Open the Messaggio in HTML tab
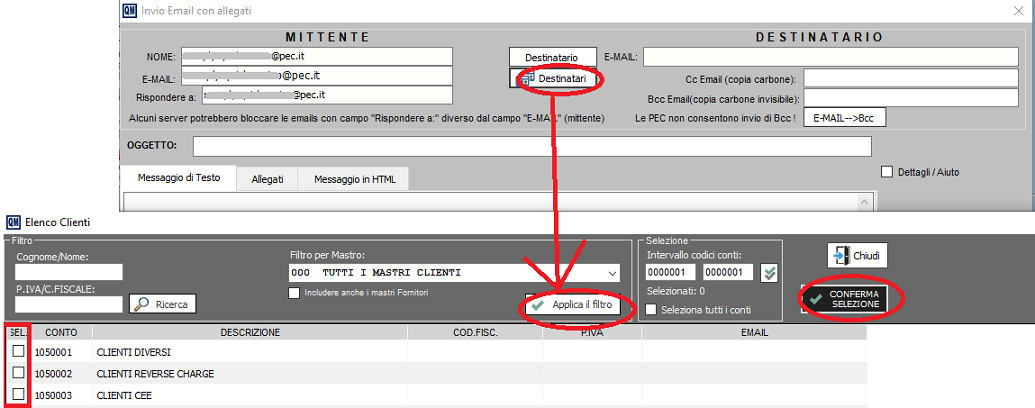The height and width of the screenshot is (408, 1035). tap(354, 179)
